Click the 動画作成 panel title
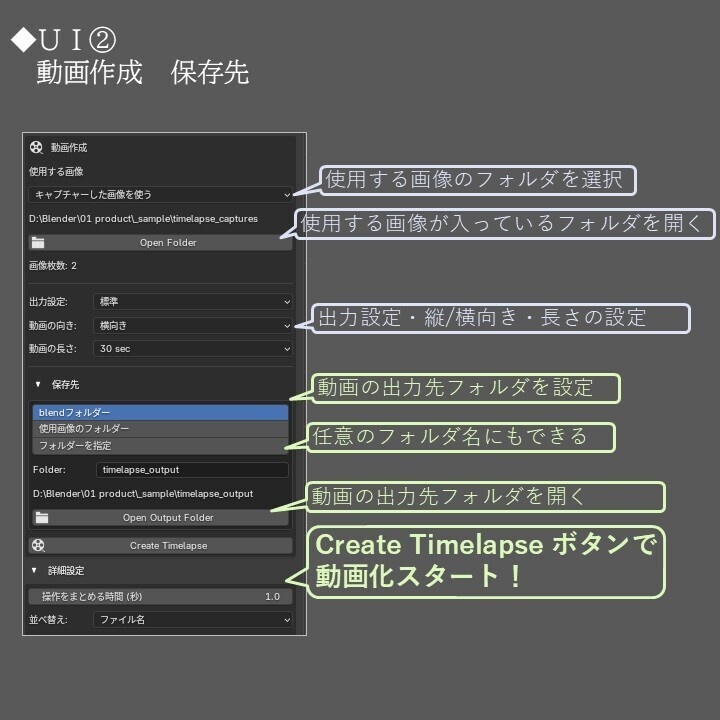Screen dimensions: 720x720 (x=69, y=147)
